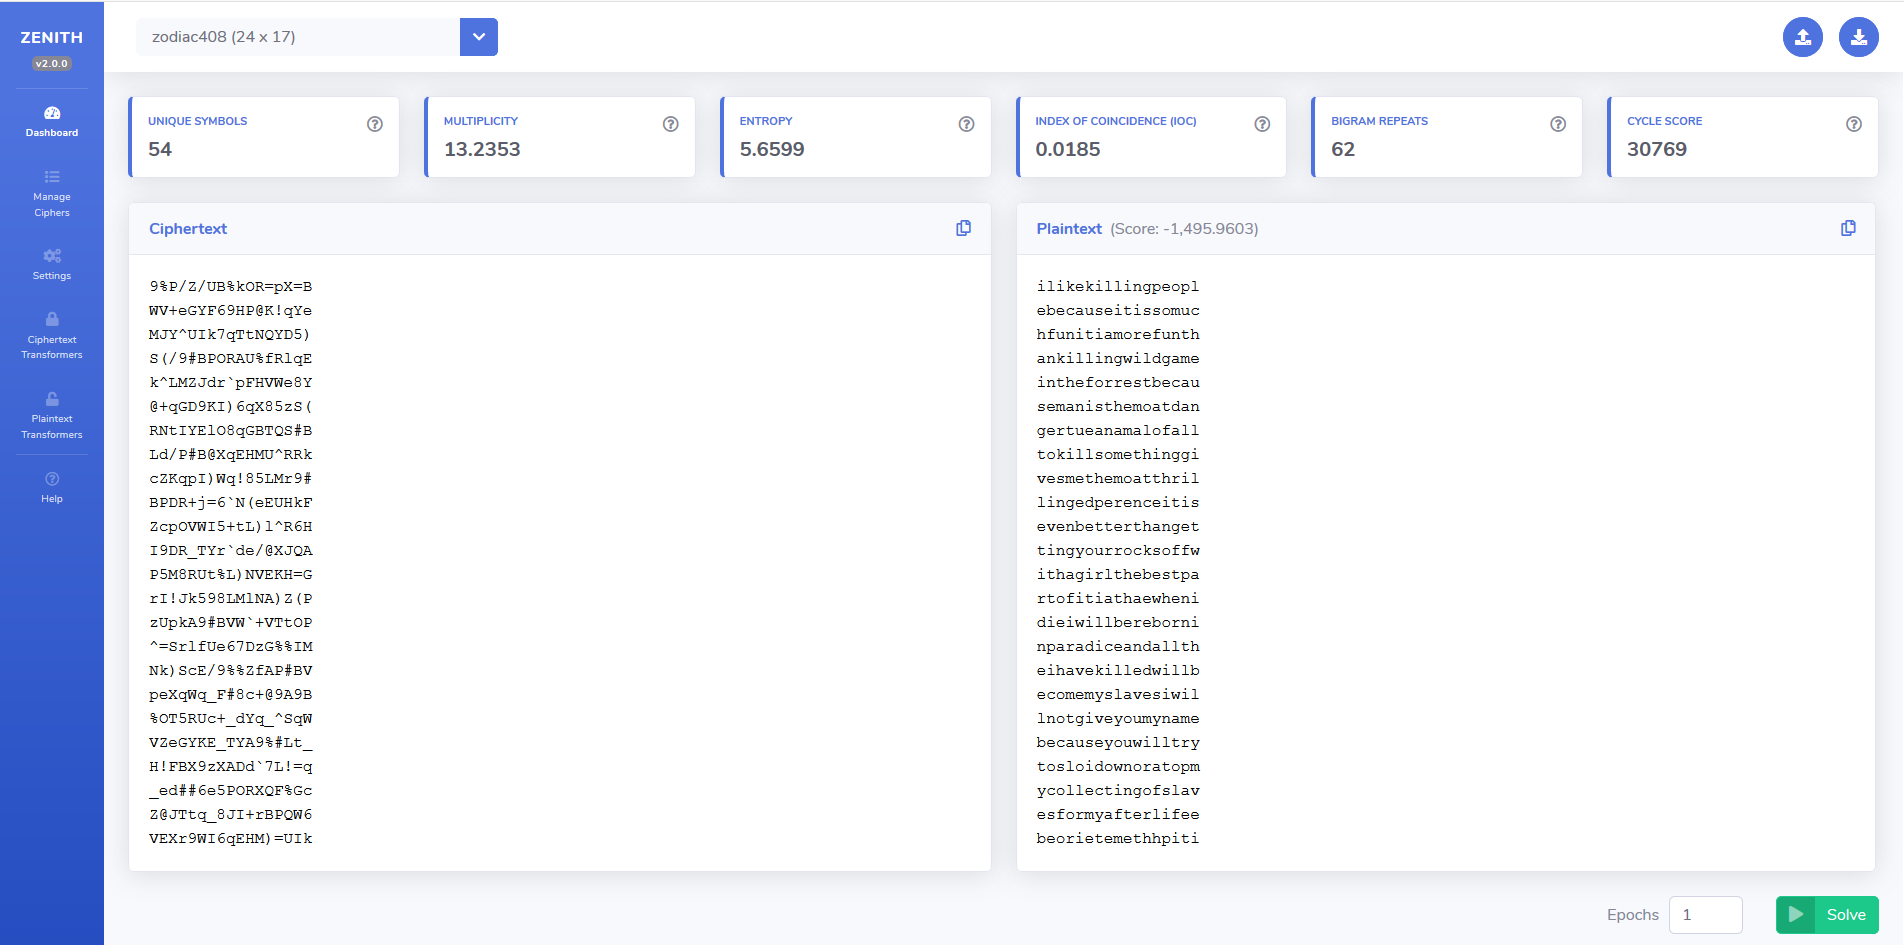This screenshot has height=945, width=1904.
Task: Click plaintext line ebecauseitissomuc
Action: point(1118,311)
